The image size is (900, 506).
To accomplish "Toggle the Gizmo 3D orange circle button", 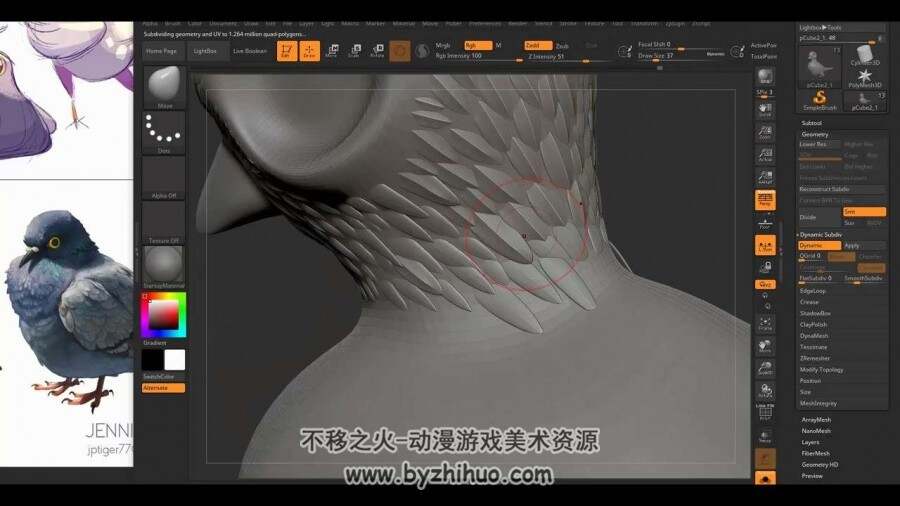I will [x=400, y=51].
